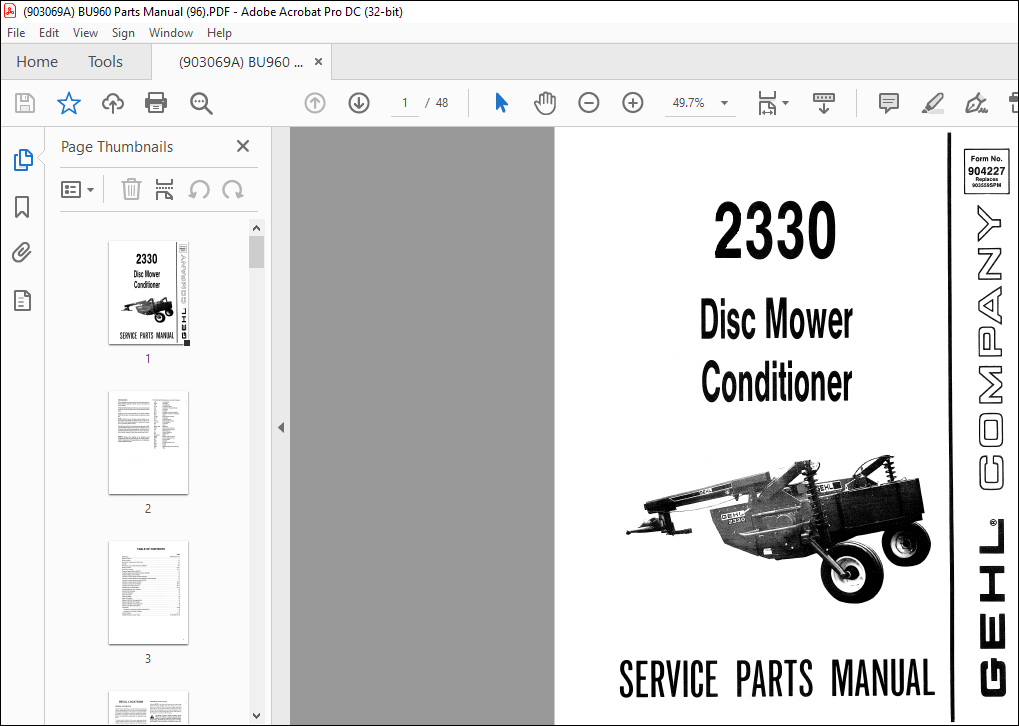Image resolution: width=1019 pixels, height=726 pixels.
Task: Switch to the Tools tab
Action: pyautogui.click(x=105, y=62)
